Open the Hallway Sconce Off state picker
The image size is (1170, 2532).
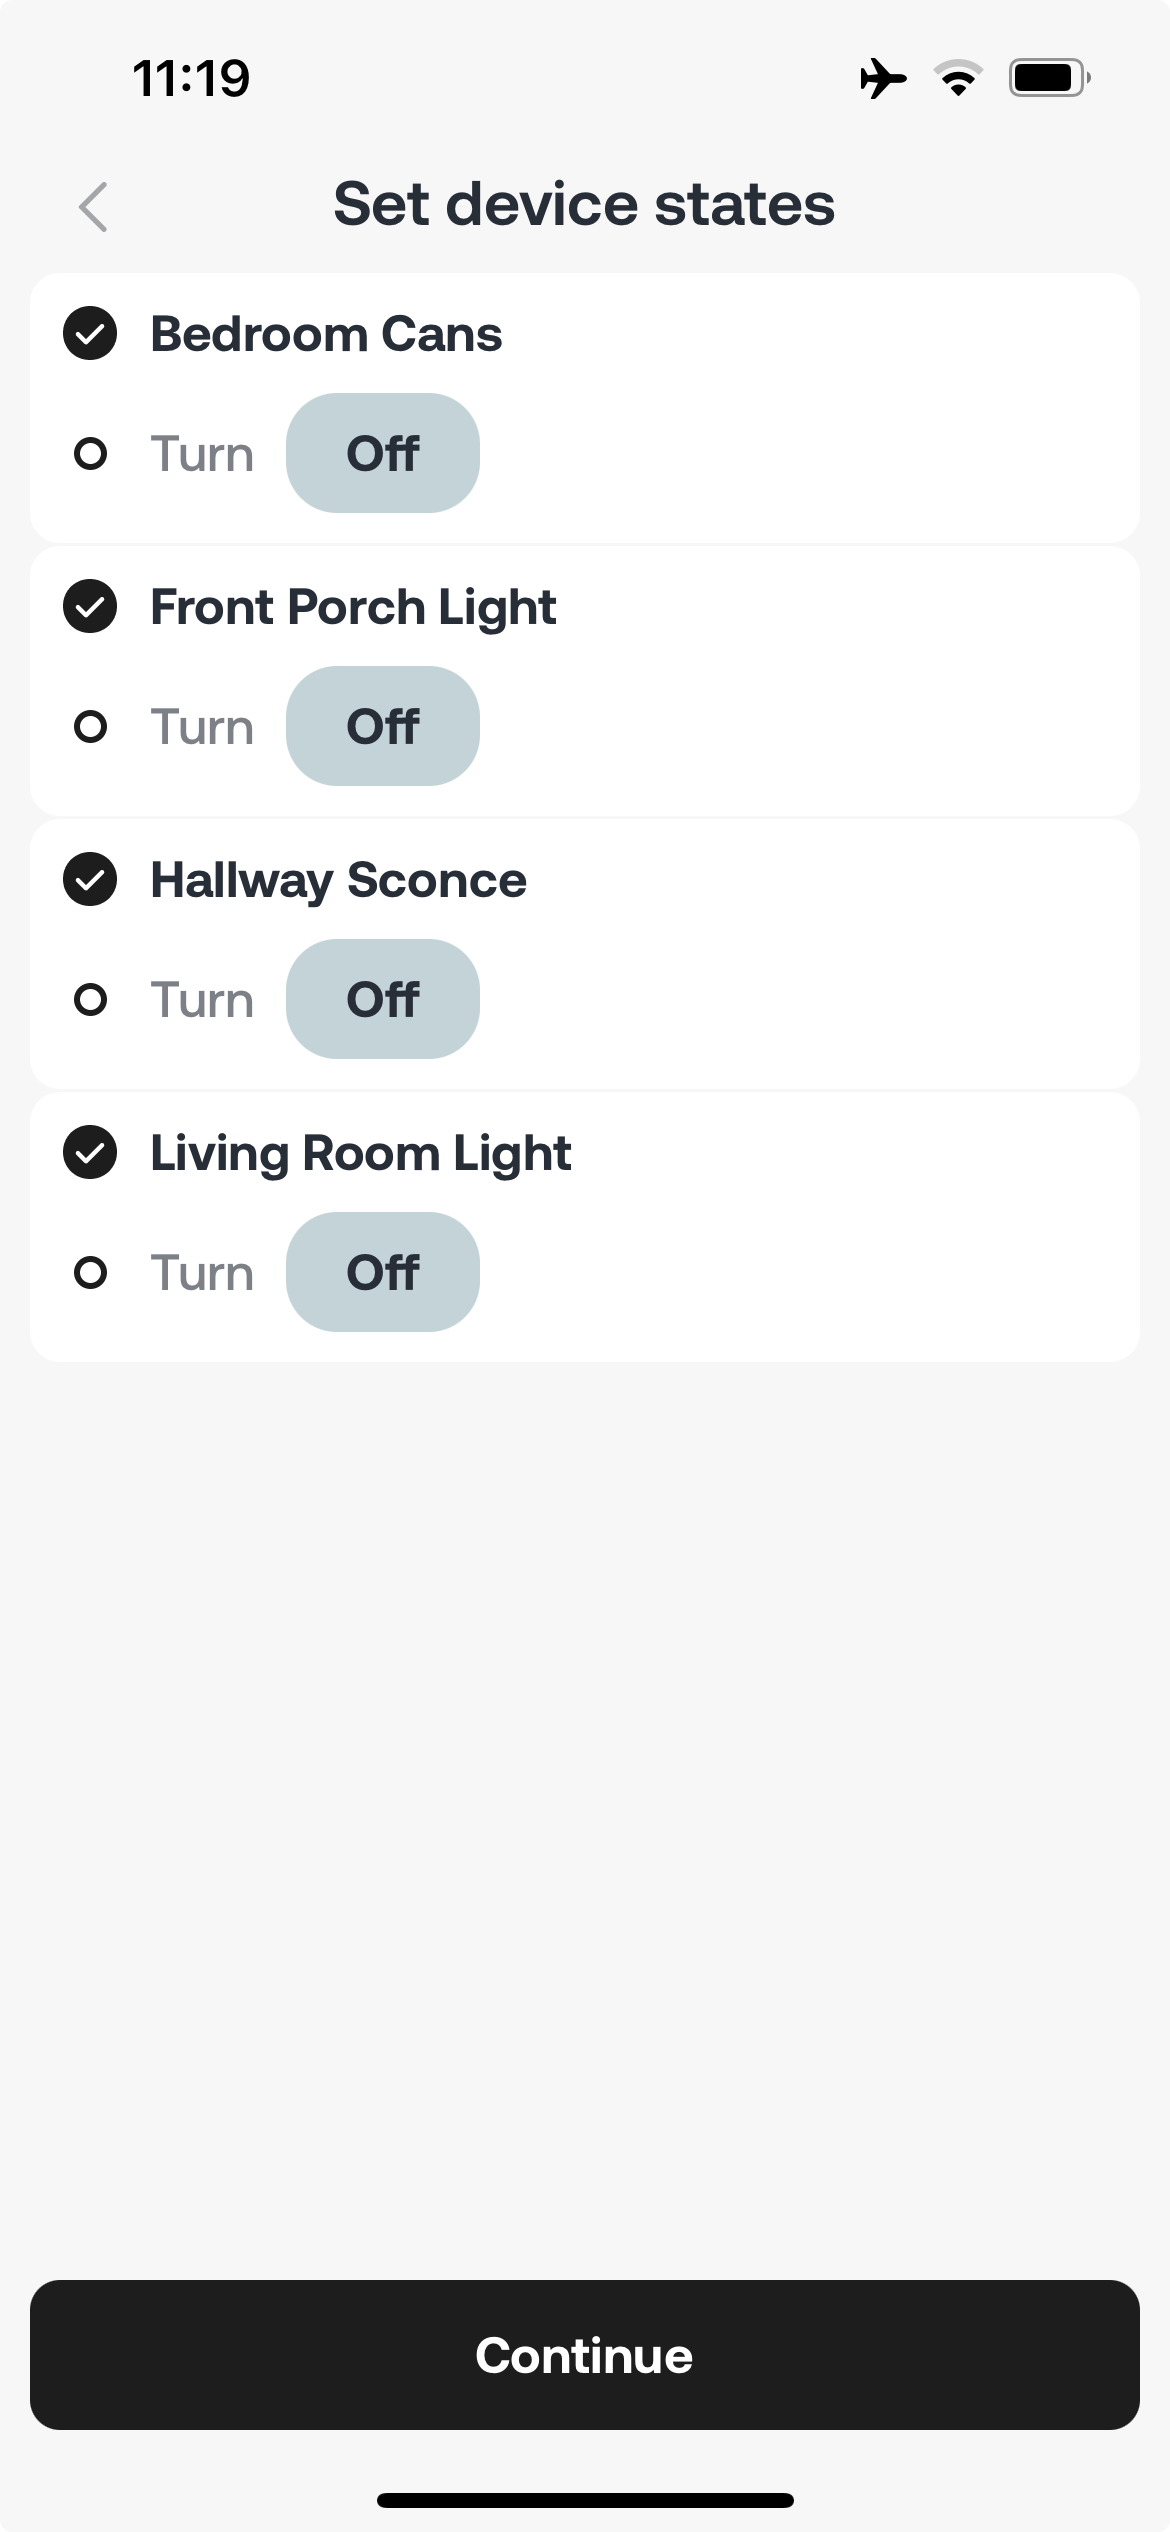click(x=383, y=999)
